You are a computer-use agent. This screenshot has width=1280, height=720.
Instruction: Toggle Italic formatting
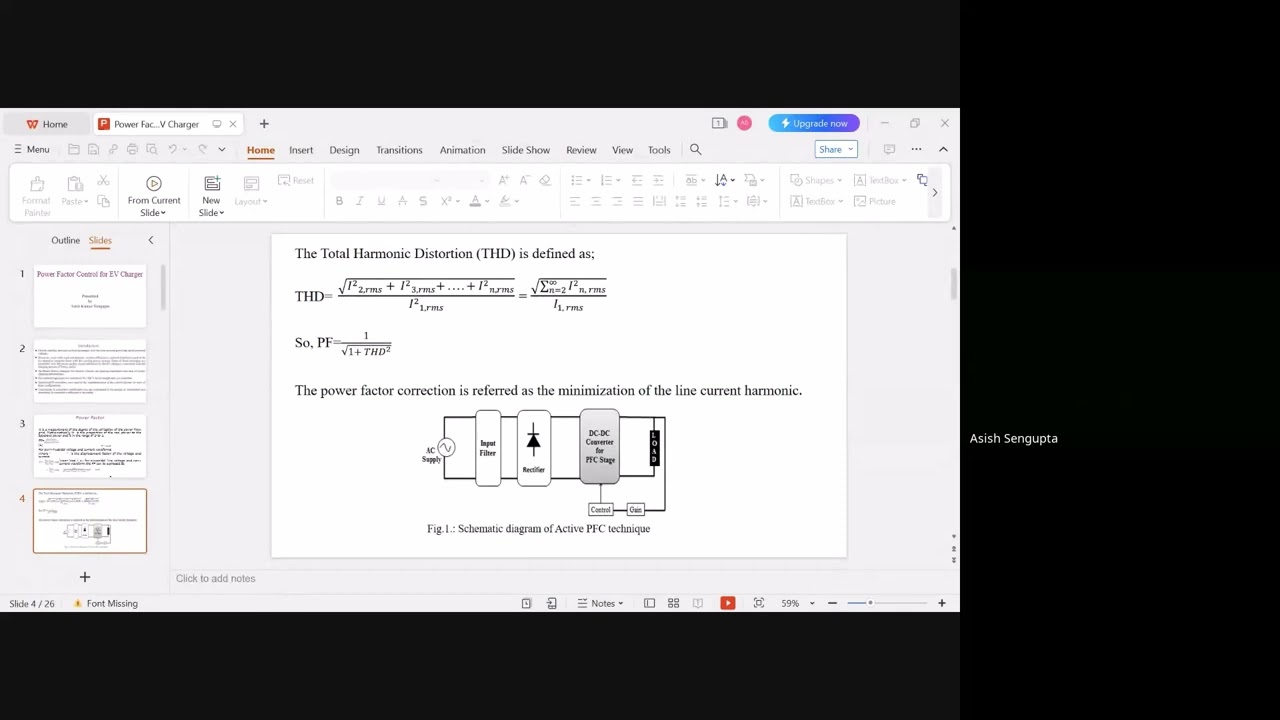pyautogui.click(x=360, y=201)
